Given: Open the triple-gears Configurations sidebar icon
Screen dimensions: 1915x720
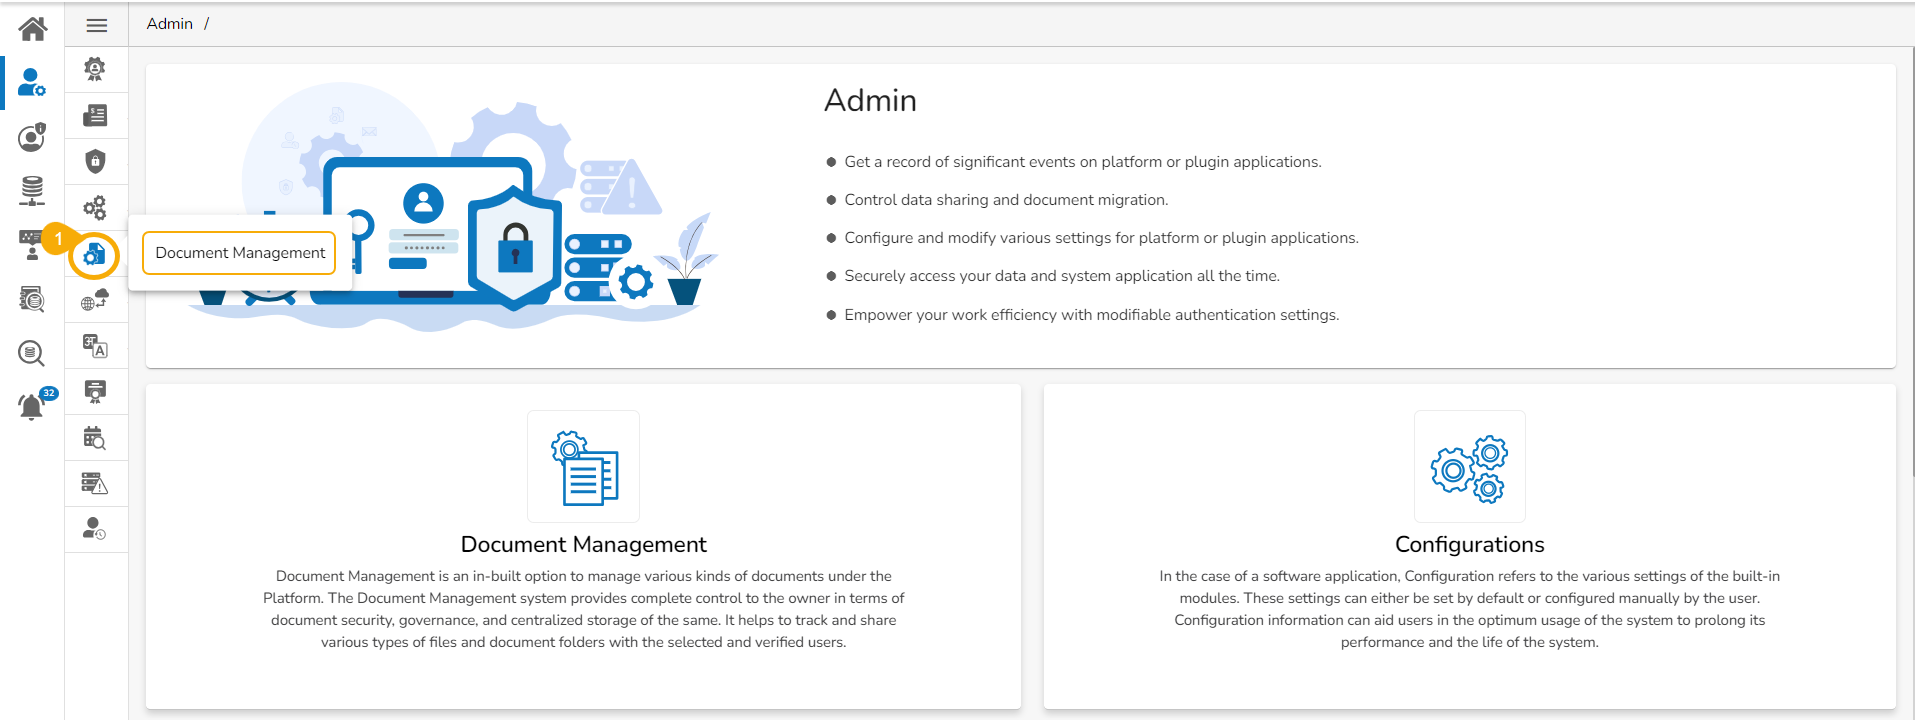Looking at the screenshot, I should (x=95, y=207).
